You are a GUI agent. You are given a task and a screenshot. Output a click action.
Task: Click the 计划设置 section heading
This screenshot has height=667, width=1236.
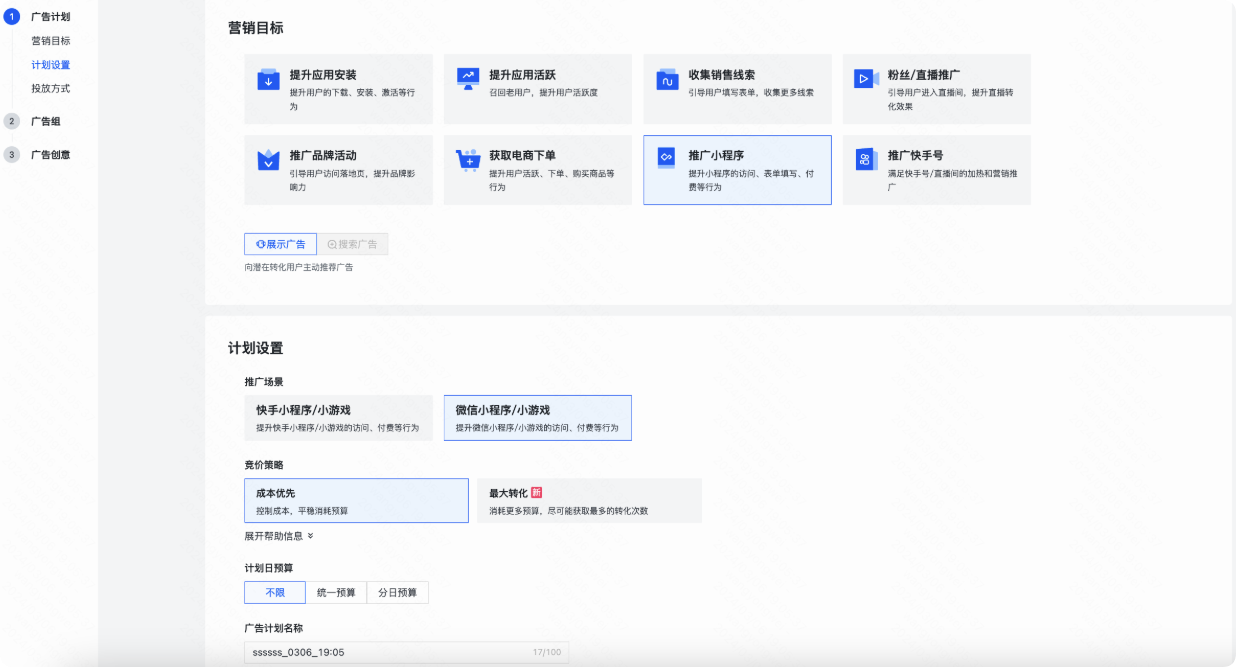pyautogui.click(x=256, y=348)
